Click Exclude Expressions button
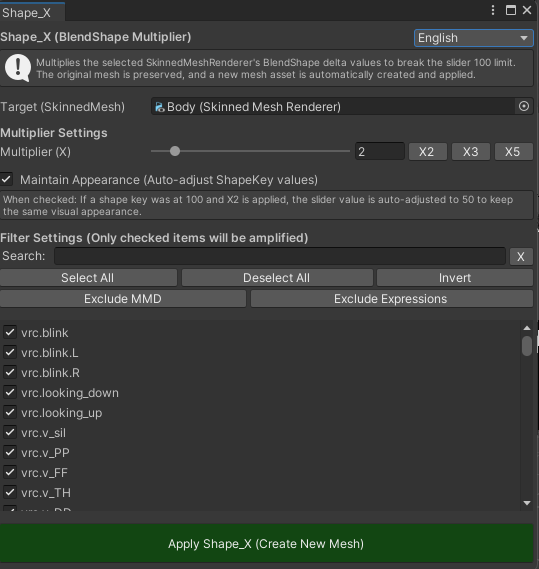This screenshot has width=539, height=569. (x=392, y=299)
